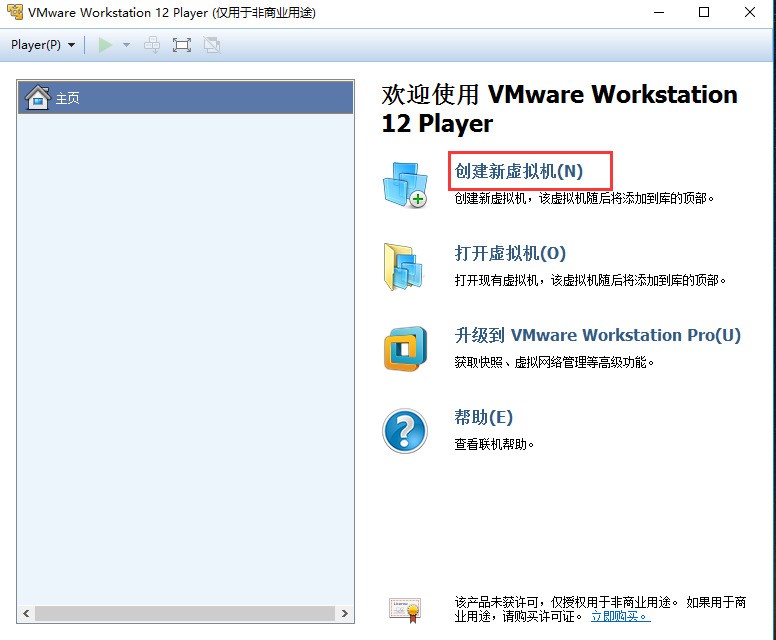Viewport: 776px width, 640px height.
Task: Expand the power options dropdown arrow
Action: point(126,45)
